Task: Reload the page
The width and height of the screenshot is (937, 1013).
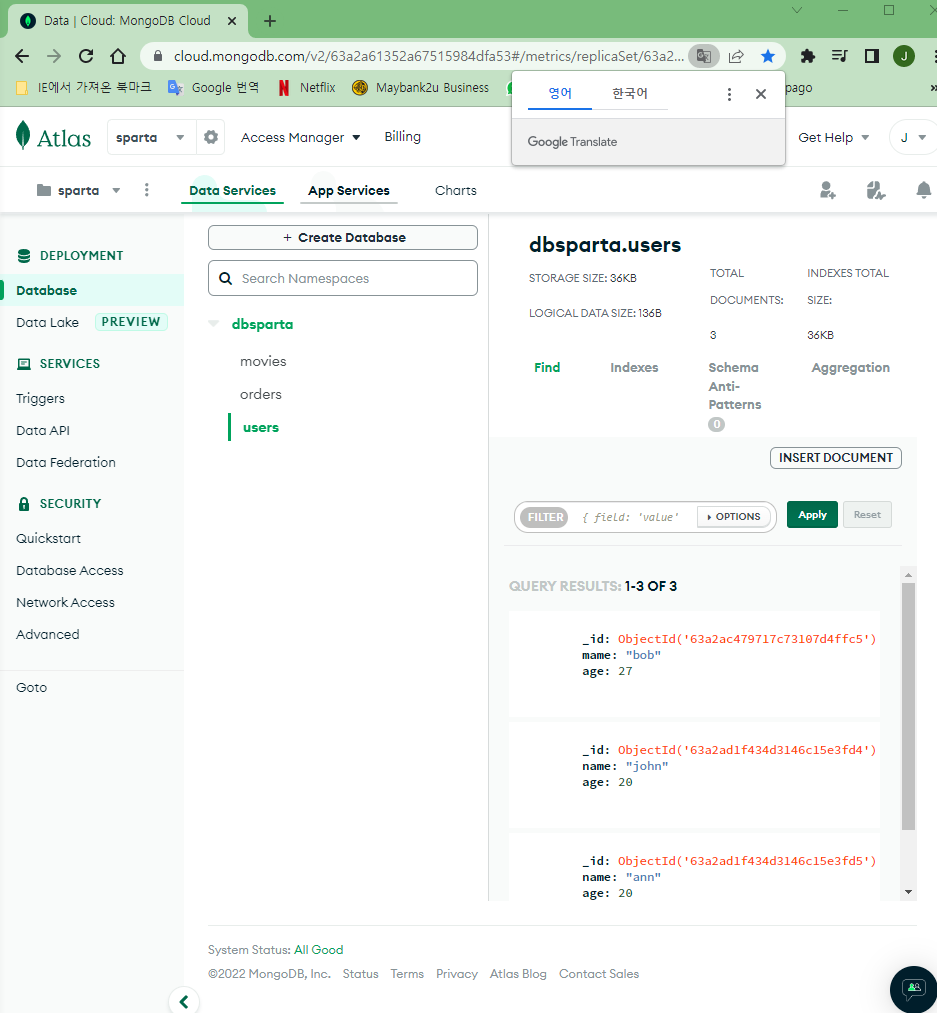Action: 86,56
